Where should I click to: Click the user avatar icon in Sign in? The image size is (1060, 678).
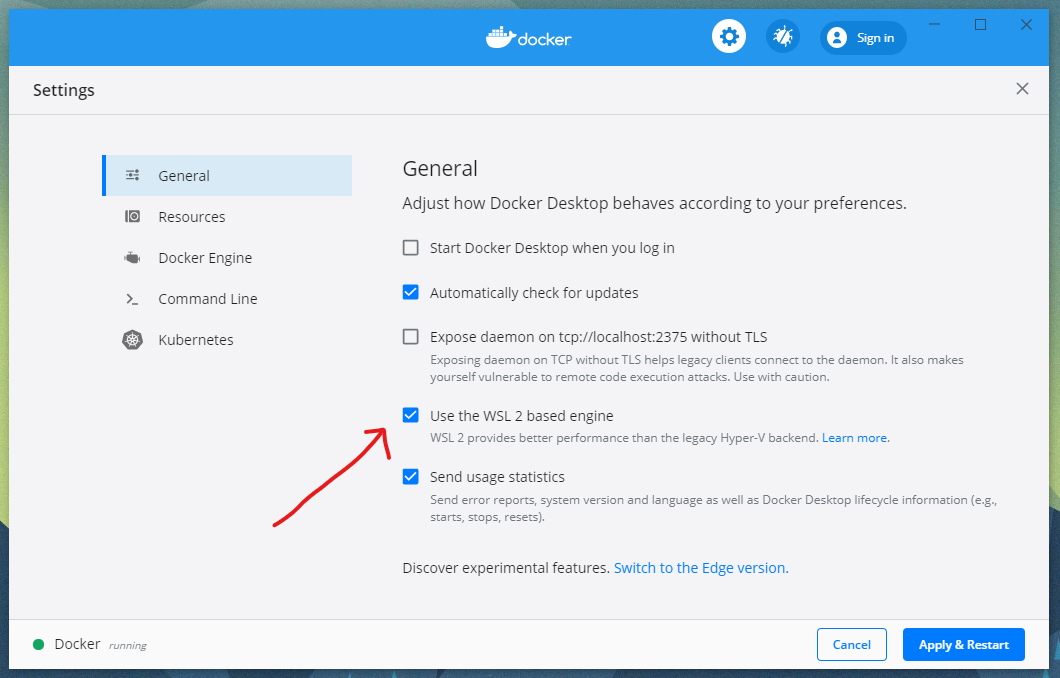point(837,38)
